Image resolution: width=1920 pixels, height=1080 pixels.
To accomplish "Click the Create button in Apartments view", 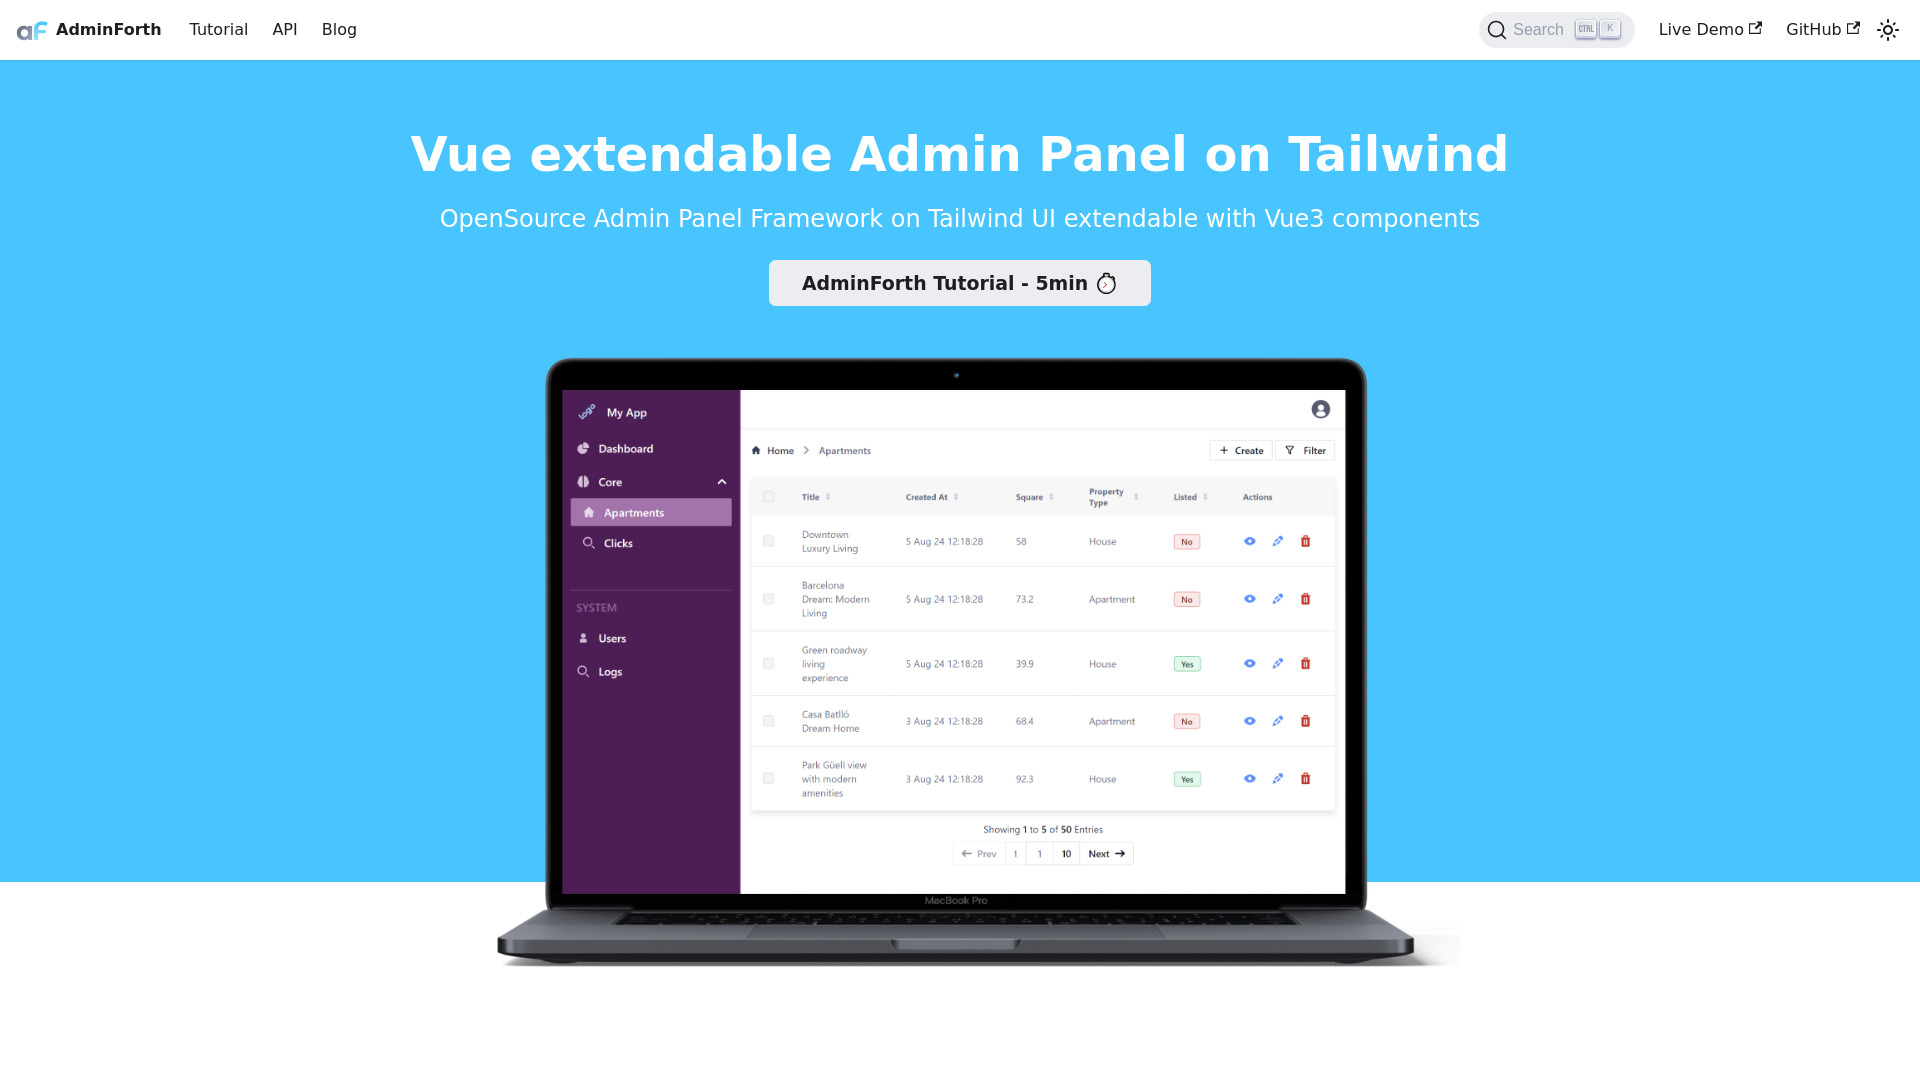I will (1241, 450).
